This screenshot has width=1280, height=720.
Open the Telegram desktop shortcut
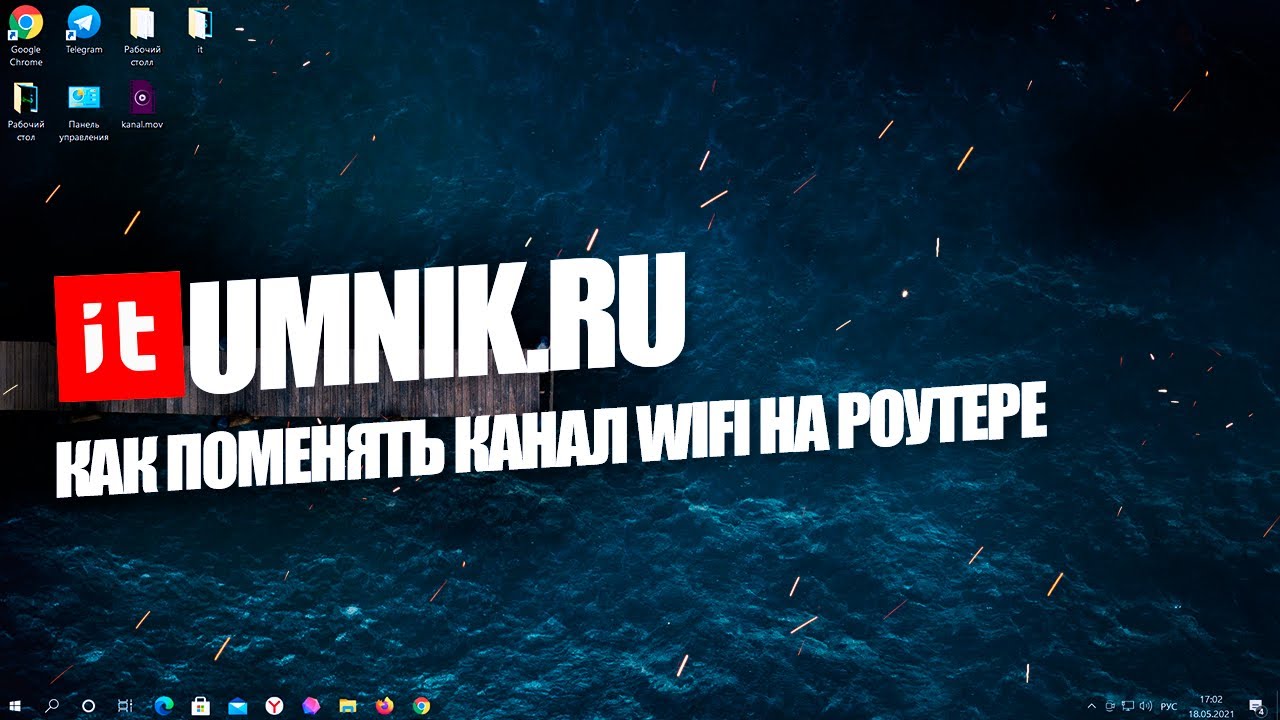coord(84,30)
